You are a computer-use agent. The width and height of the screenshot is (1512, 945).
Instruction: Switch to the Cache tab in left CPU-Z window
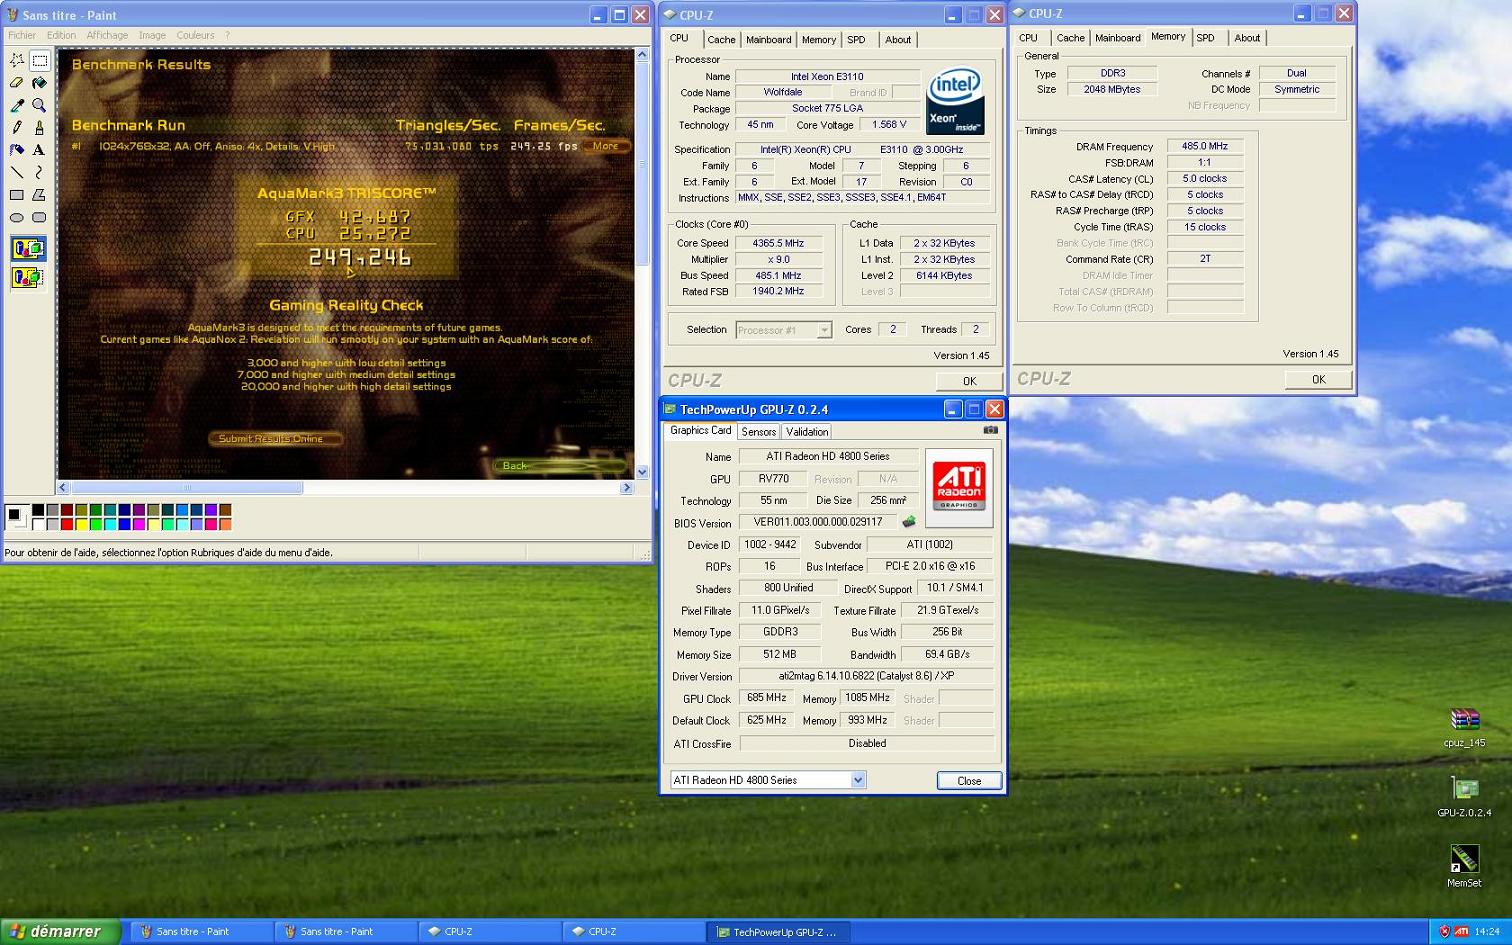721,40
